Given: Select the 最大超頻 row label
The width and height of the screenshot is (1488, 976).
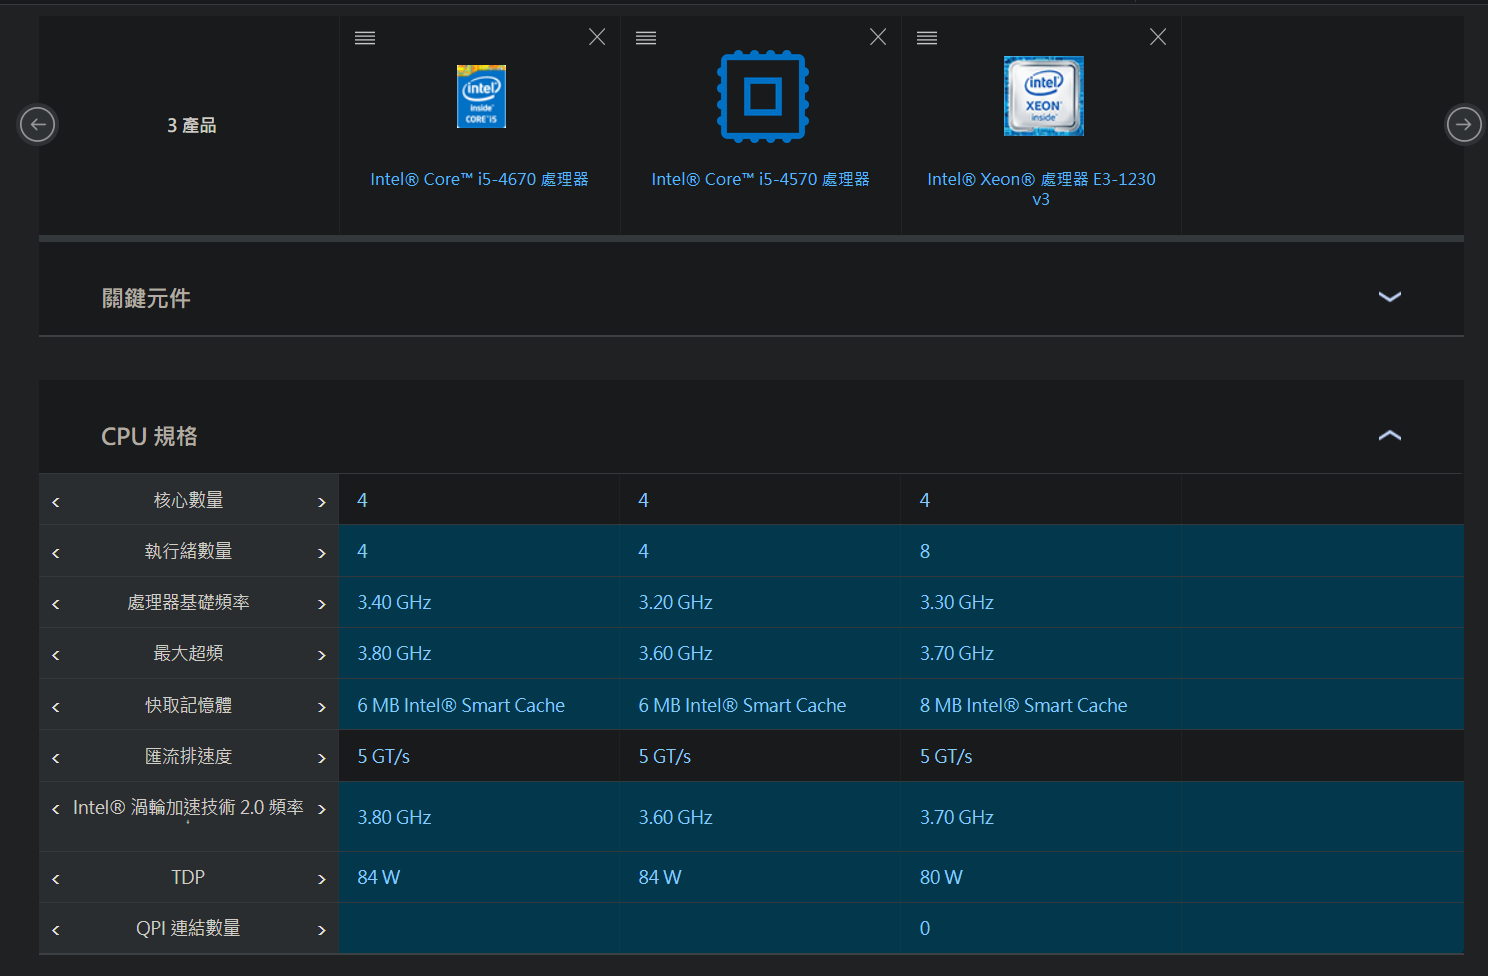Looking at the screenshot, I should pyautogui.click(x=188, y=653).
